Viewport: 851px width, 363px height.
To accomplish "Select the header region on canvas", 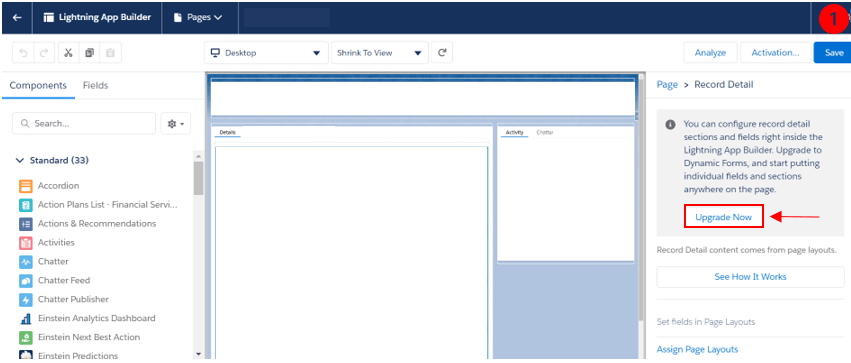I will [x=423, y=98].
